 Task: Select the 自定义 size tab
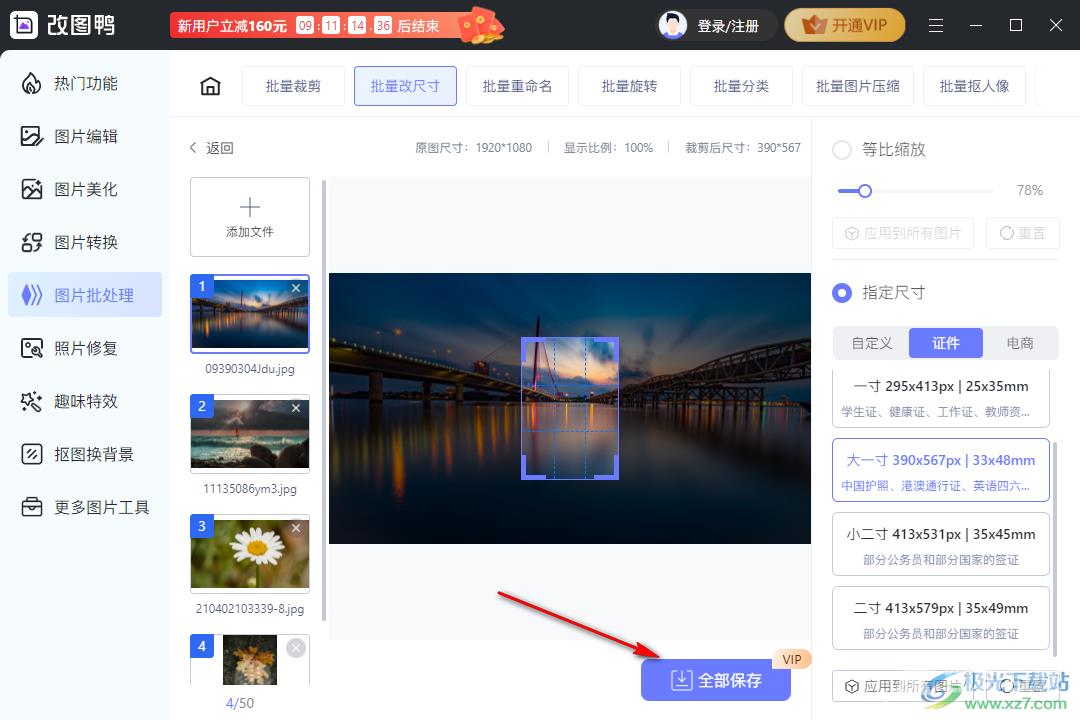click(872, 343)
